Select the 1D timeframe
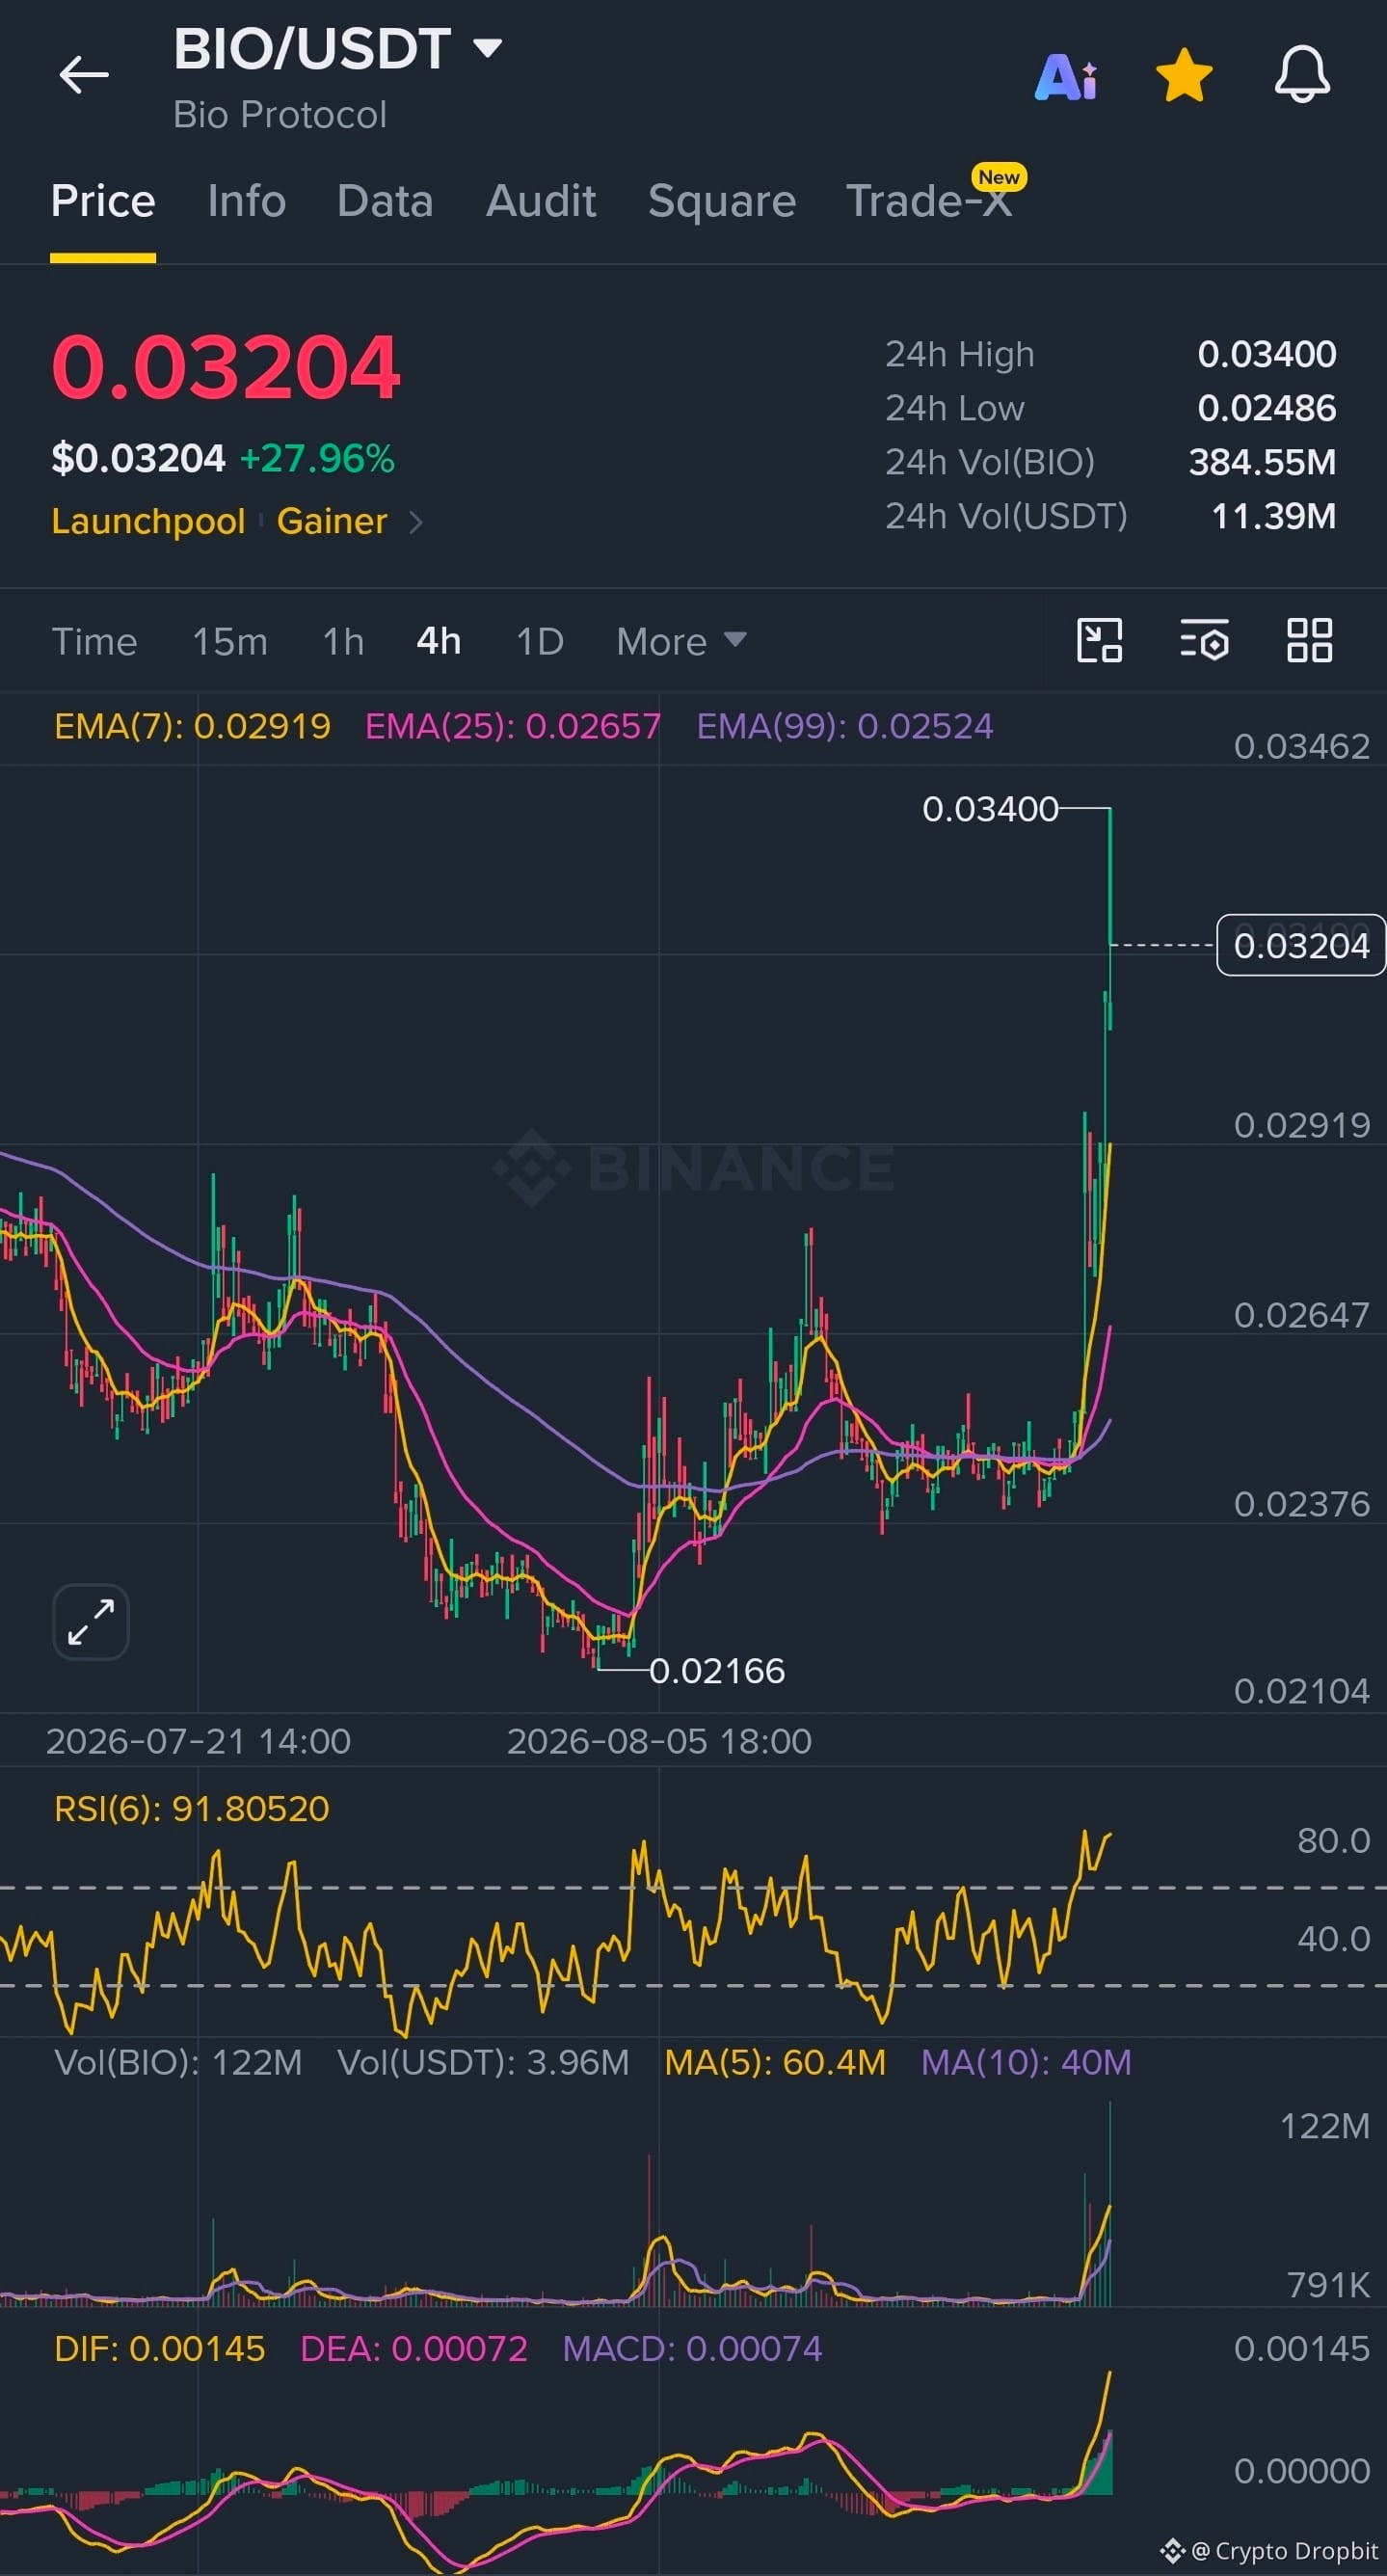Image resolution: width=1387 pixels, height=2576 pixels. (x=540, y=641)
